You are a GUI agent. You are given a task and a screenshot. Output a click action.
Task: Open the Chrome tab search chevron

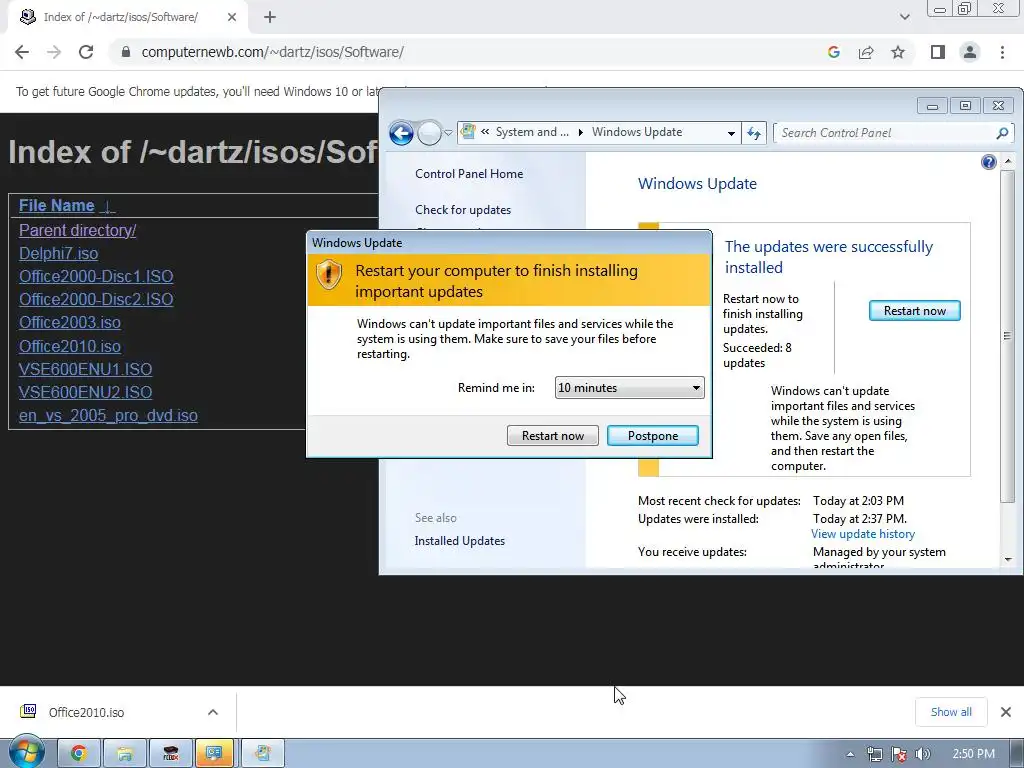click(x=904, y=17)
